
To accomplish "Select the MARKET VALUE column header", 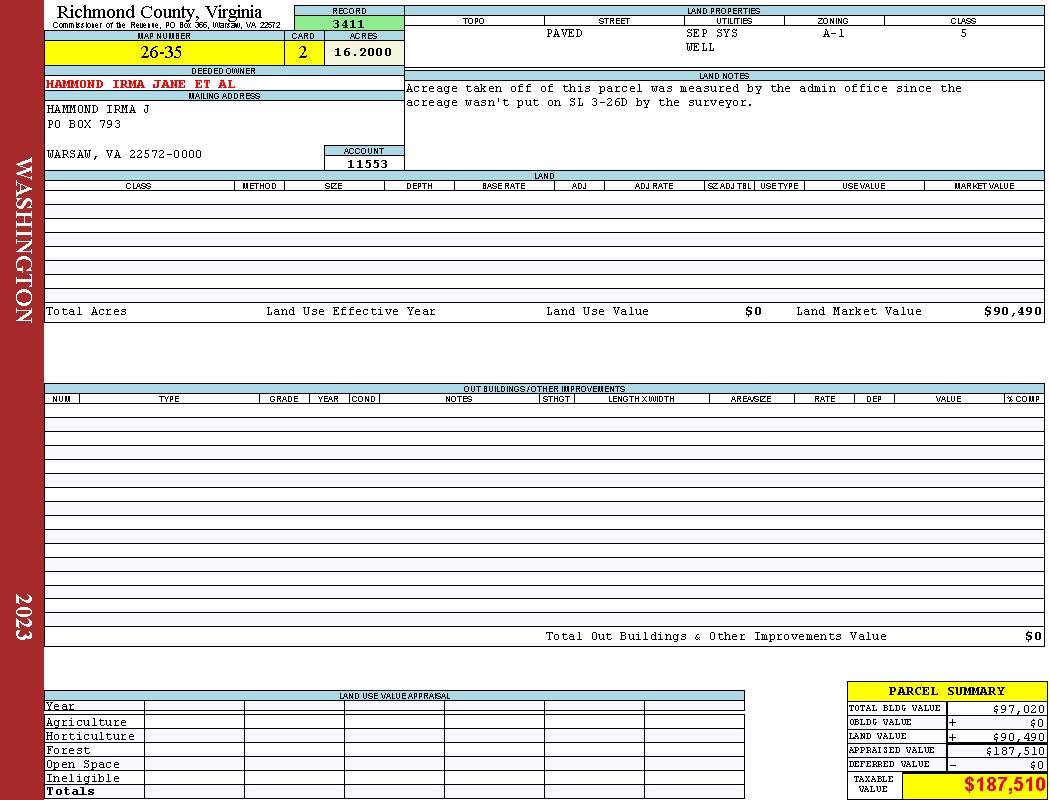I will 984,186.
